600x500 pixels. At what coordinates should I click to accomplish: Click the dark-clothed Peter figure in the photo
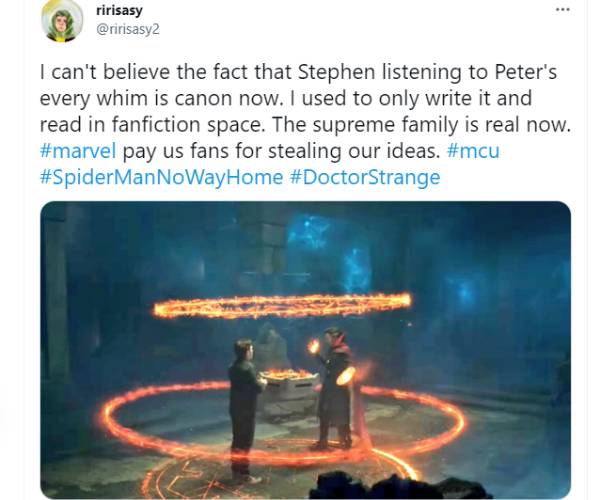[x=245, y=409]
